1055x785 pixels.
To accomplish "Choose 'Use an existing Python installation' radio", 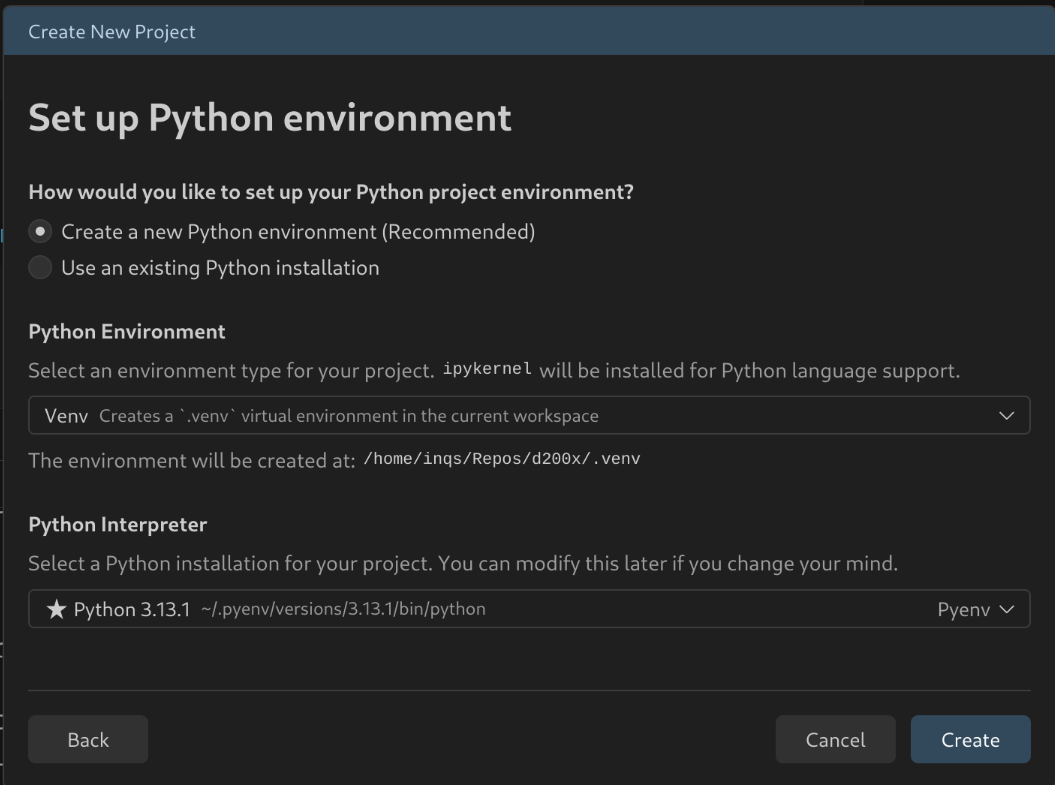I will pyautogui.click(x=40, y=268).
